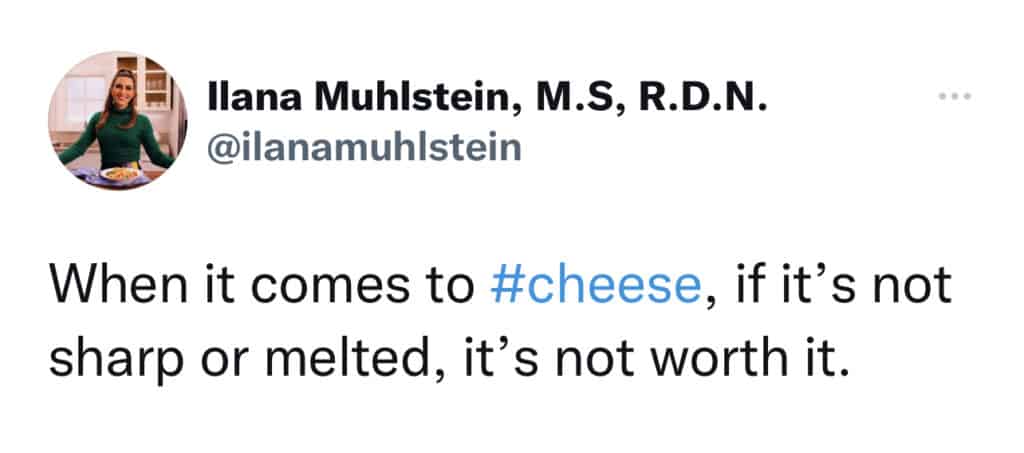Click the "R.D.N." credential in the name

point(705,100)
